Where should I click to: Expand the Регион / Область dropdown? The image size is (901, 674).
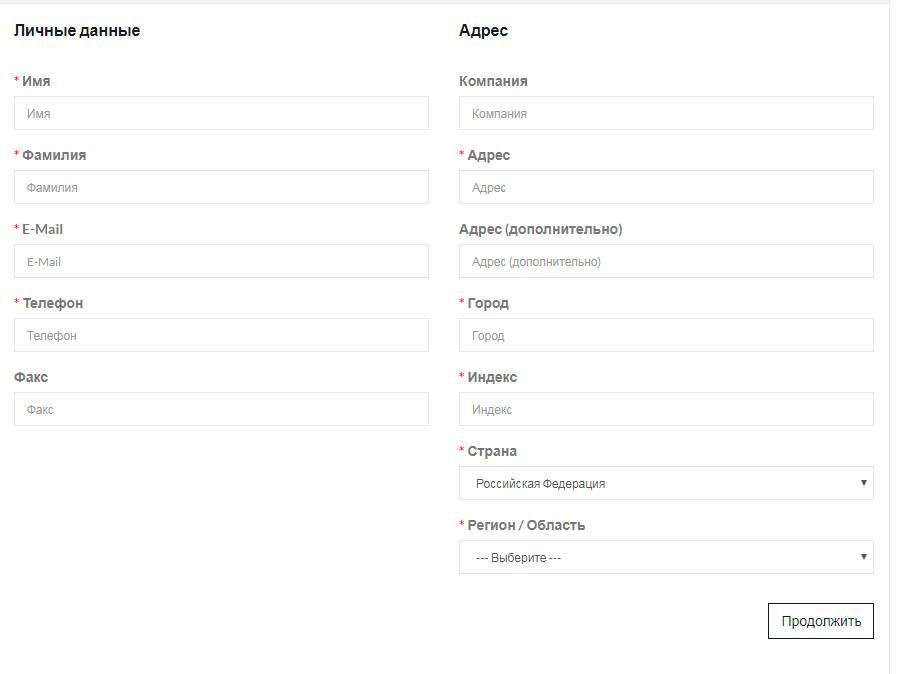tap(666, 557)
